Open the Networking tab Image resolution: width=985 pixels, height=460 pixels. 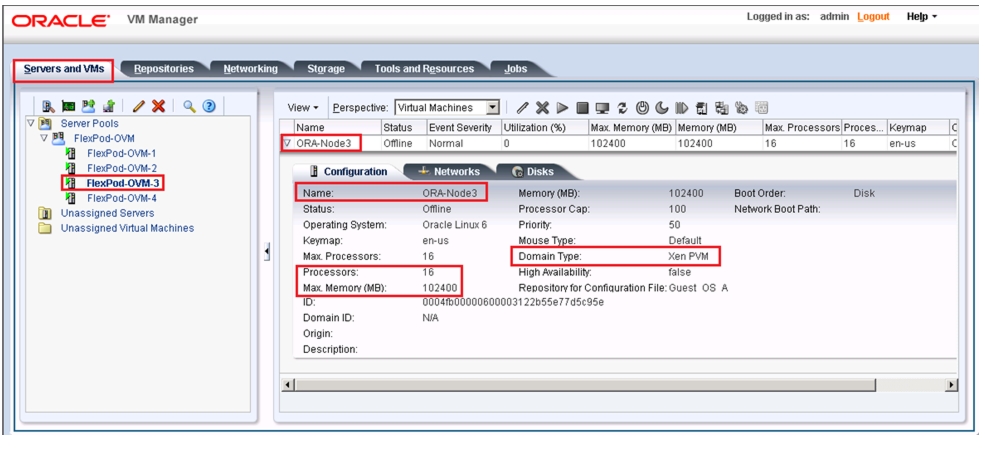tap(251, 68)
